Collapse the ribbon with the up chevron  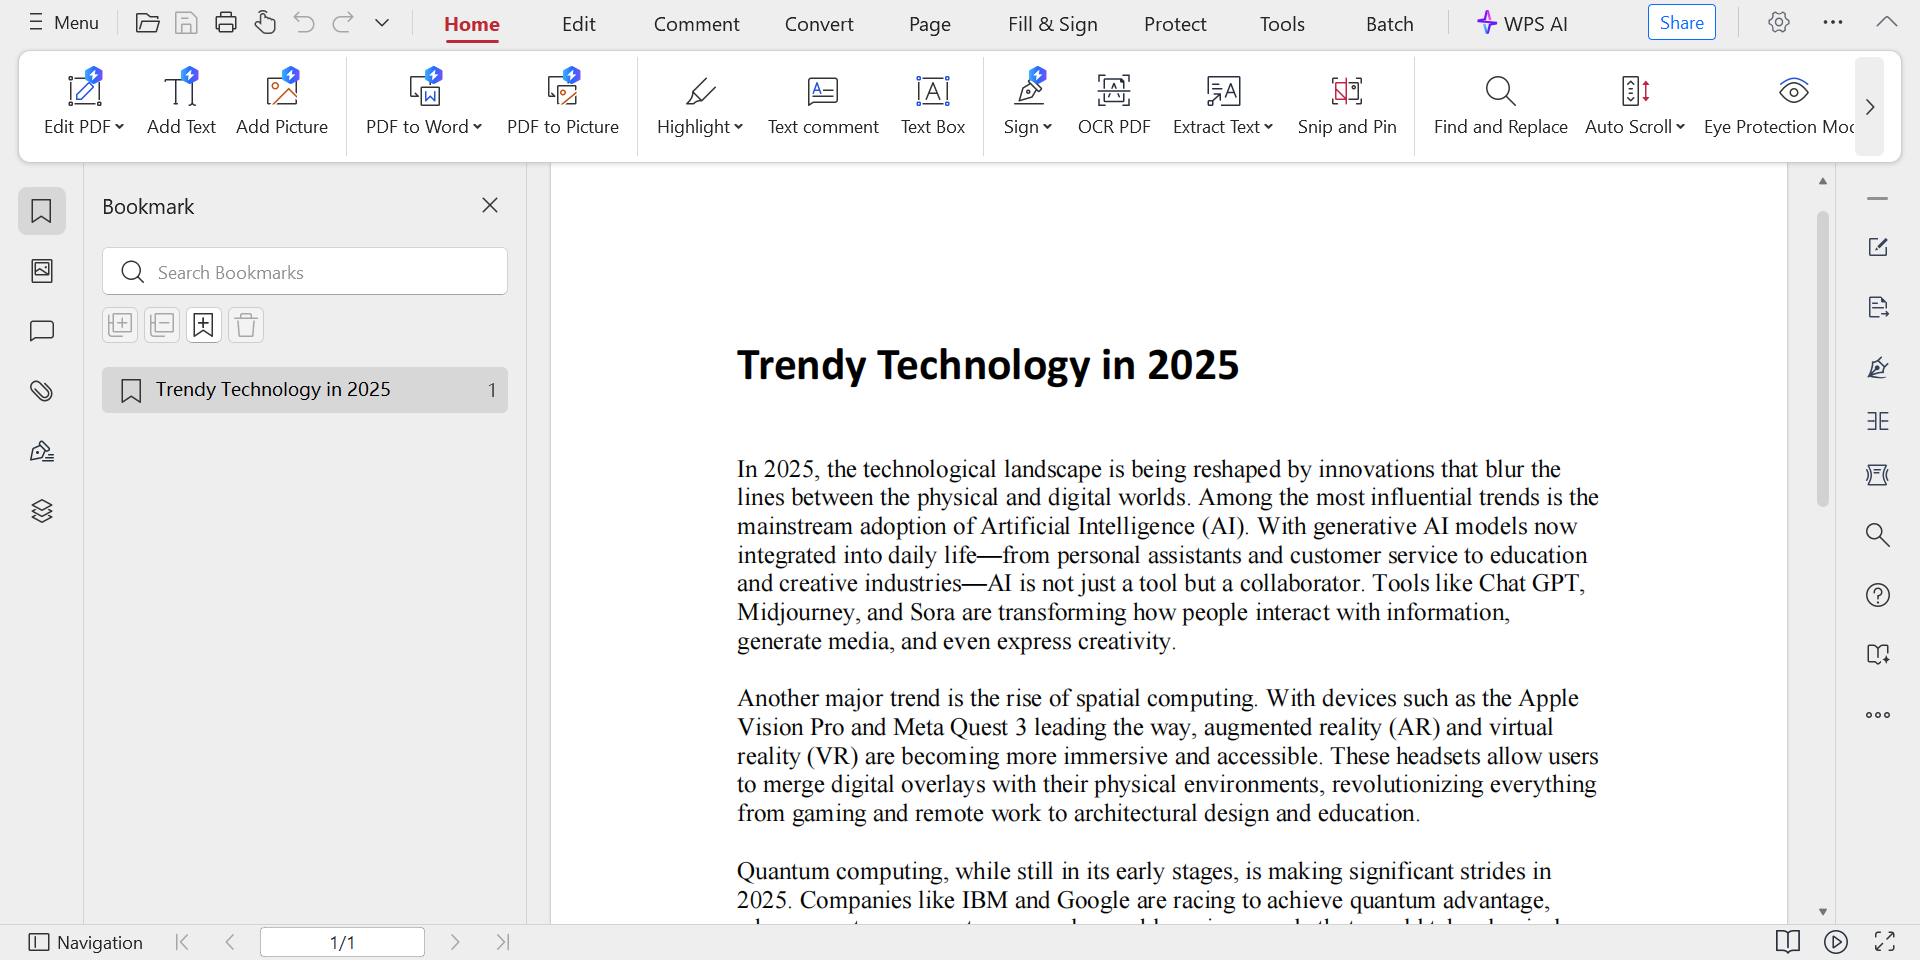coord(1887,22)
